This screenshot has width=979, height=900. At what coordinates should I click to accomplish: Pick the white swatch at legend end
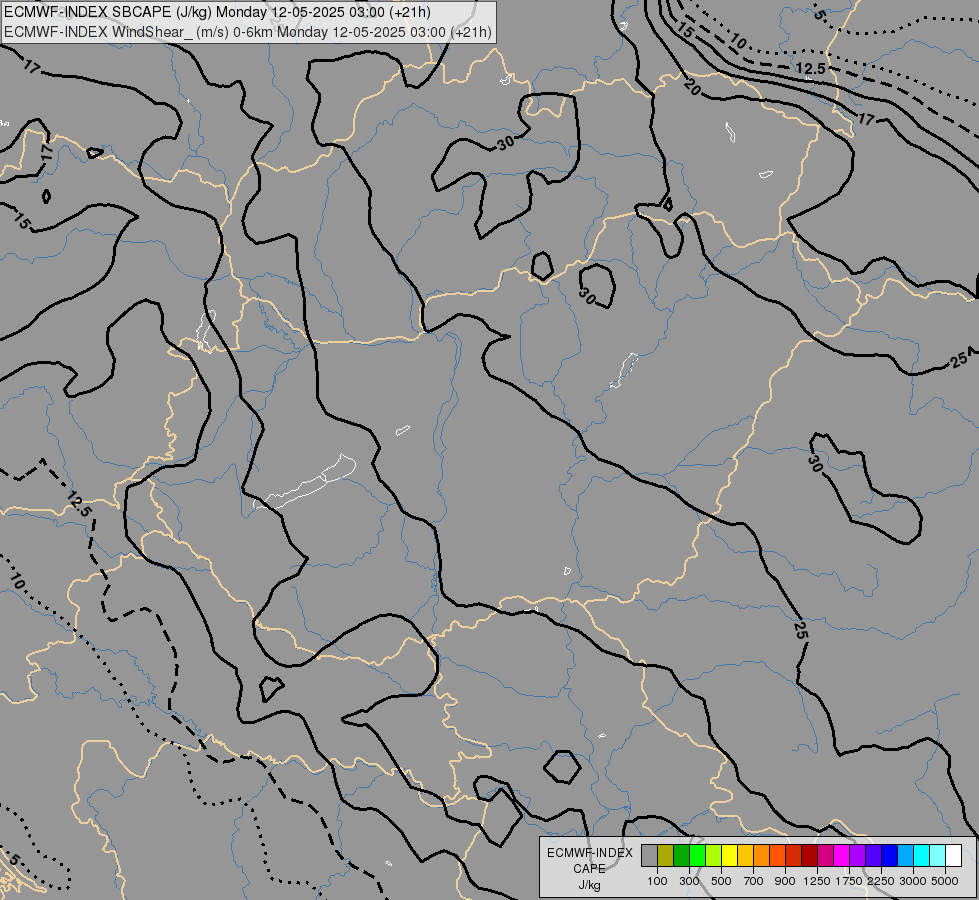[x=954, y=856]
